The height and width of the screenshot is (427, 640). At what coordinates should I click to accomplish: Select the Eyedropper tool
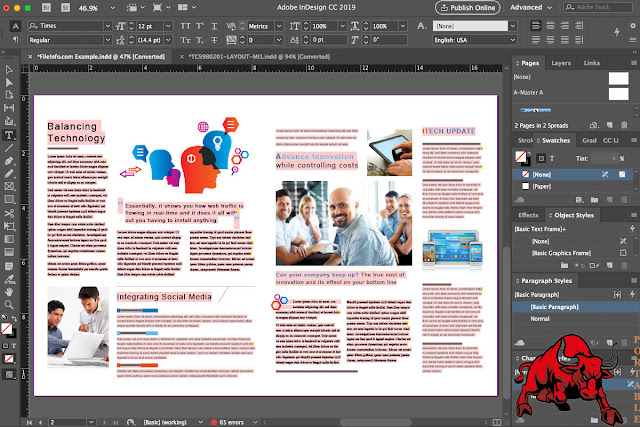tap(9, 279)
